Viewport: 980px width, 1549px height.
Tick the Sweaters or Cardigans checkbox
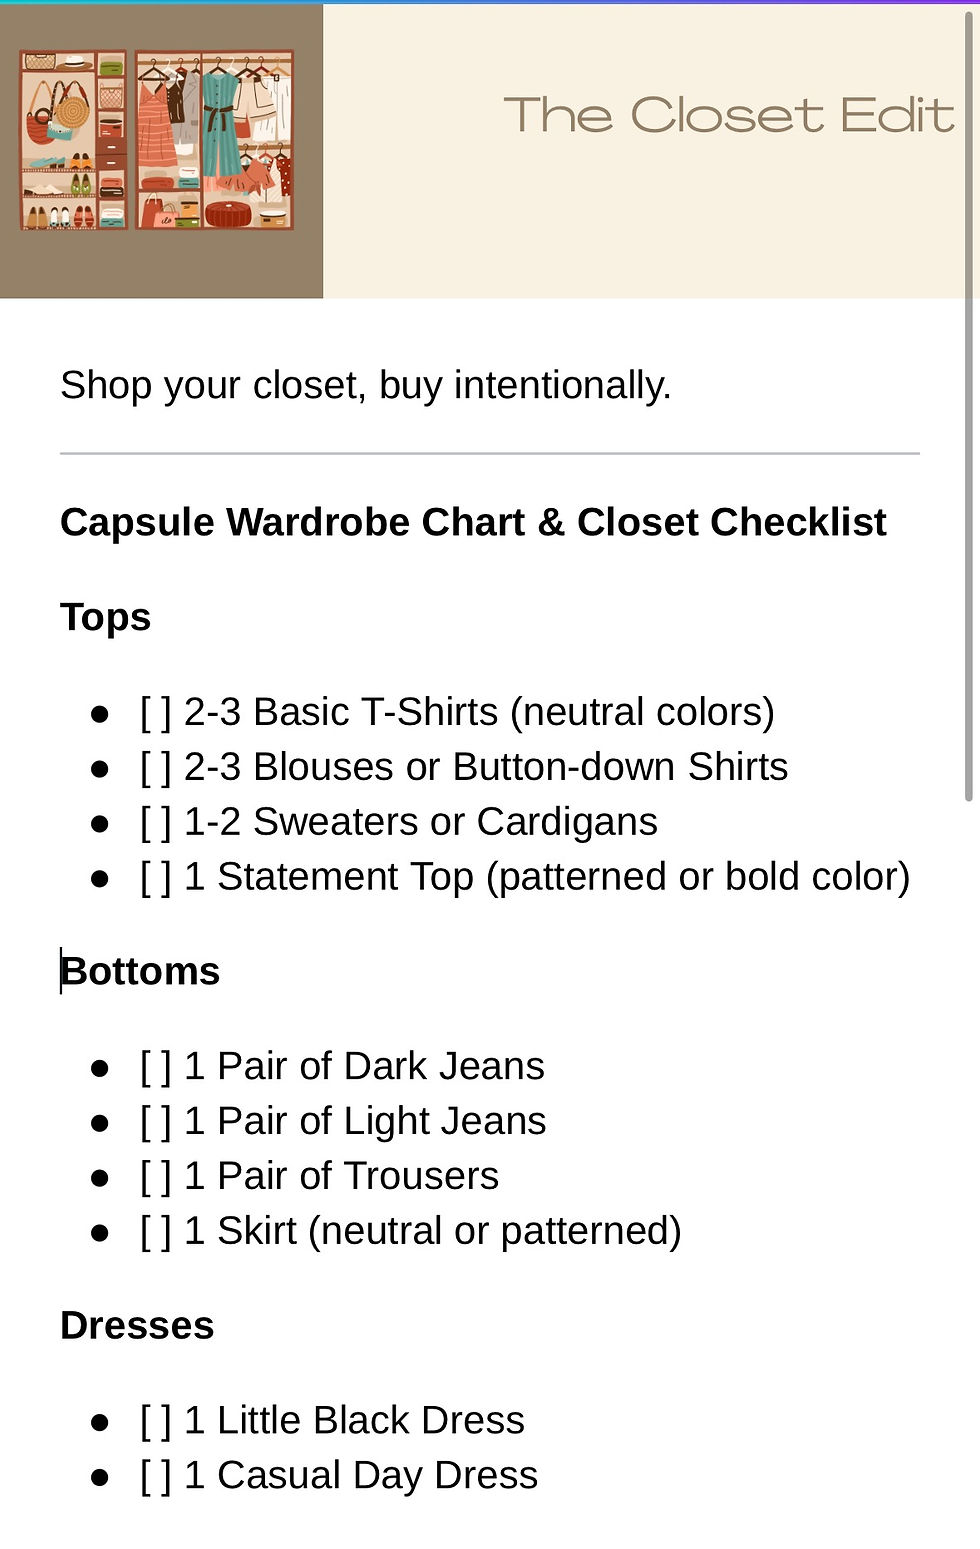point(156,823)
